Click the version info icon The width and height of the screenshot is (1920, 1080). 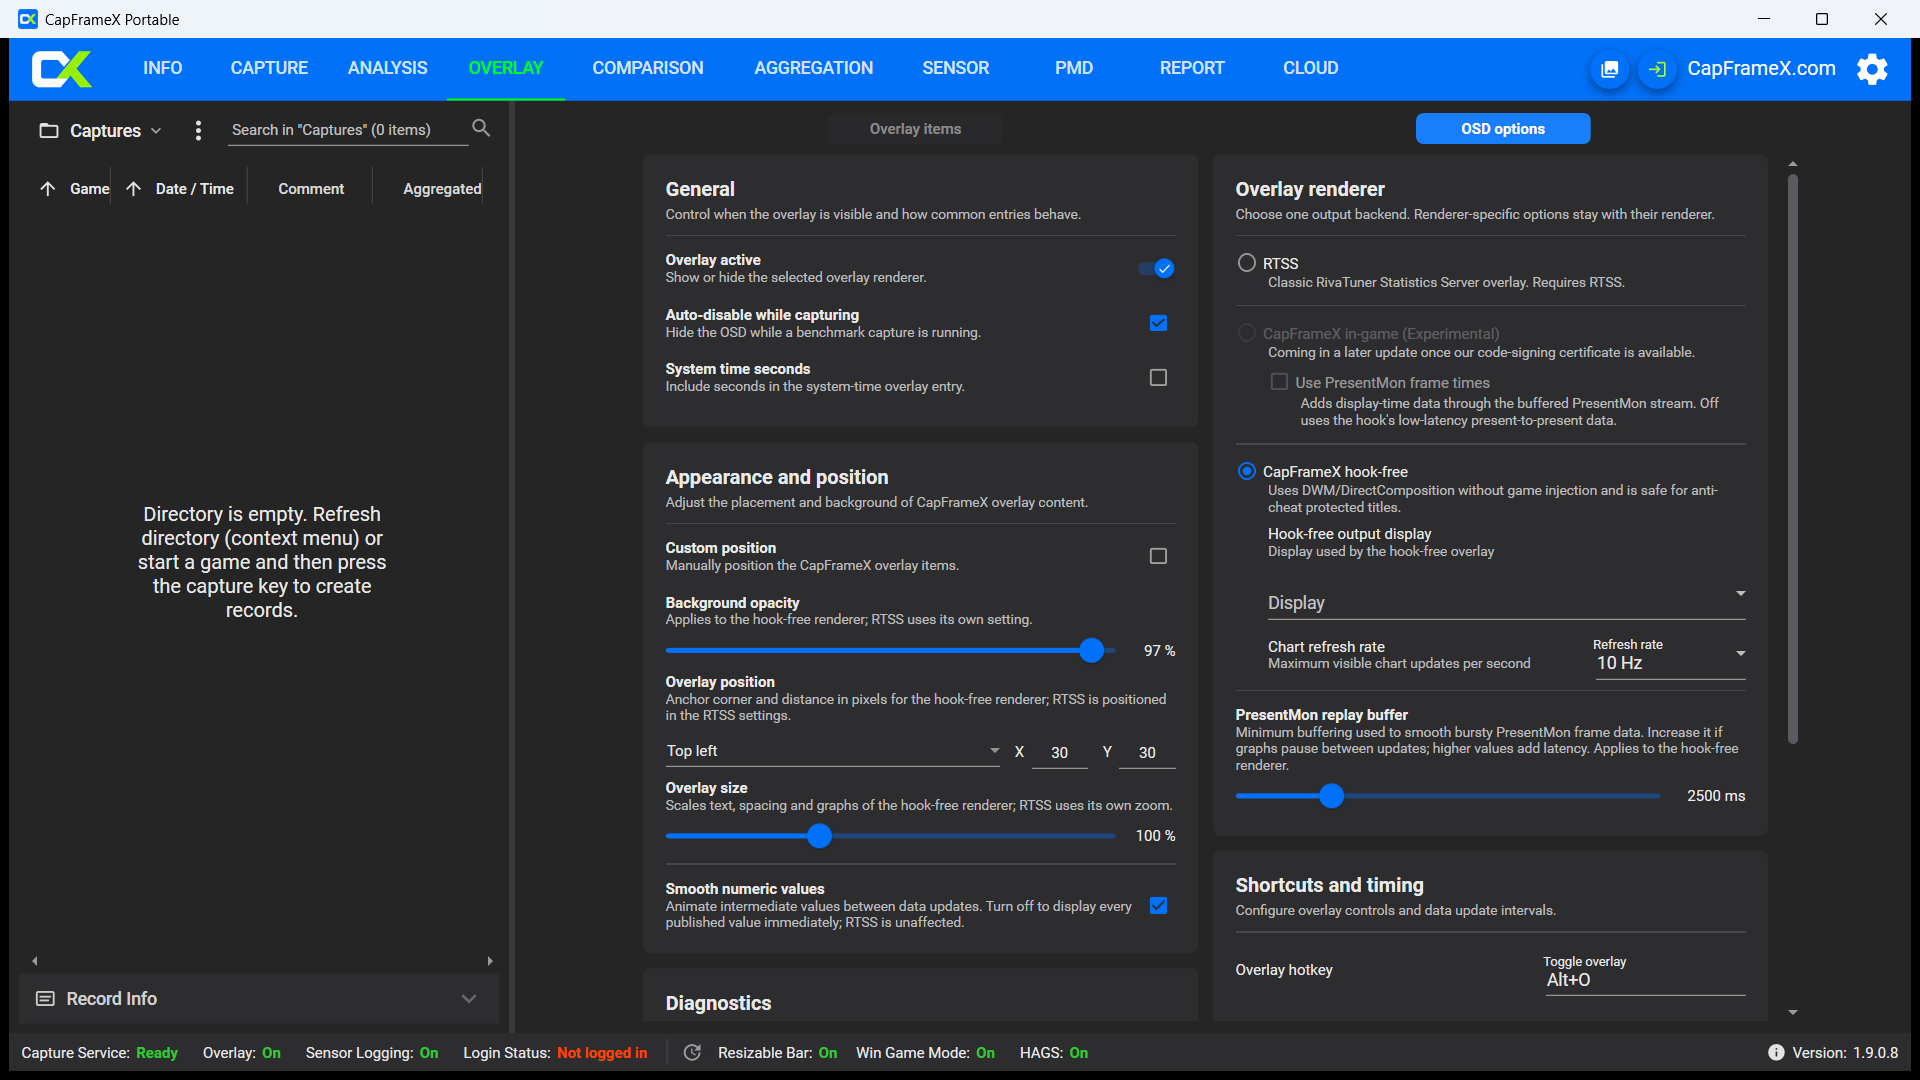pyautogui.click(x=1776, y=1052)
